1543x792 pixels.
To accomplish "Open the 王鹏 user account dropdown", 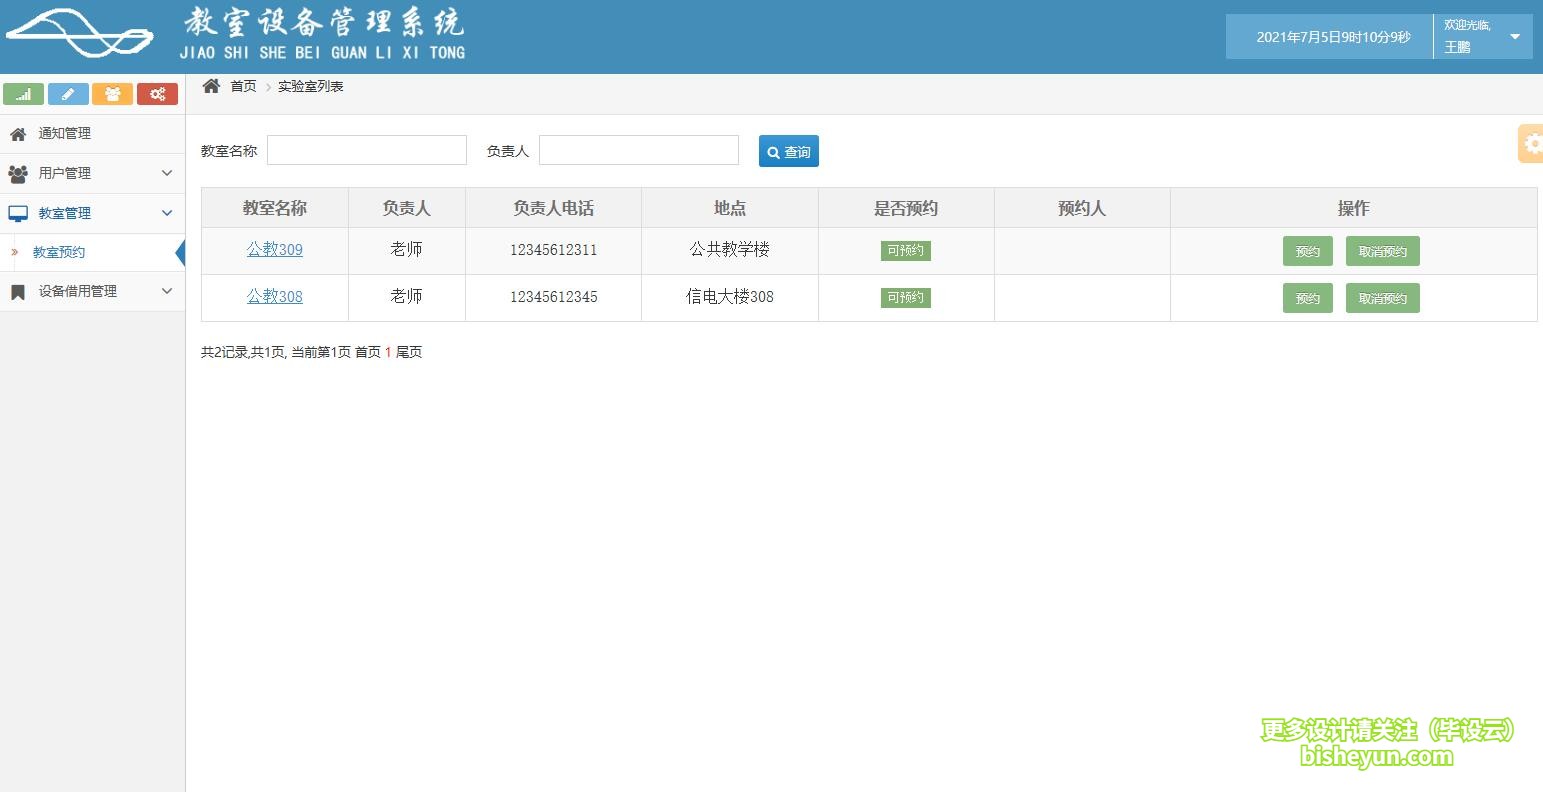I will (1481, 37).
